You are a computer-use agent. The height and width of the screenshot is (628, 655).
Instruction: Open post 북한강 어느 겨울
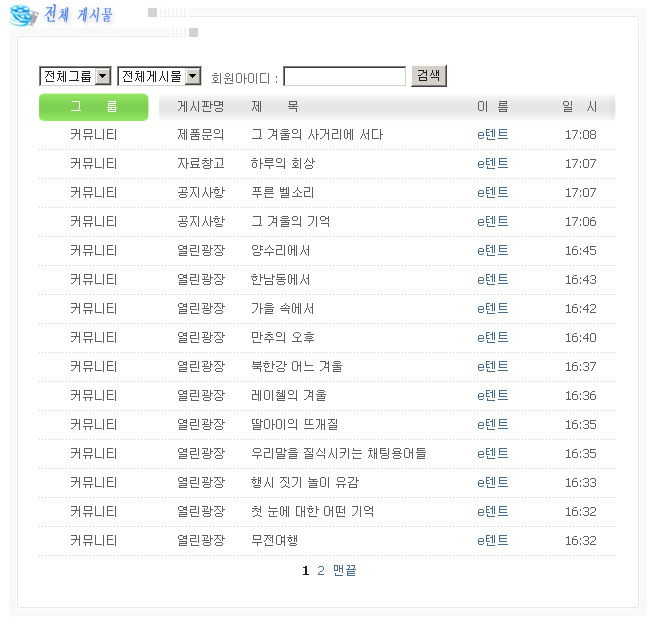tap(297, 367)
